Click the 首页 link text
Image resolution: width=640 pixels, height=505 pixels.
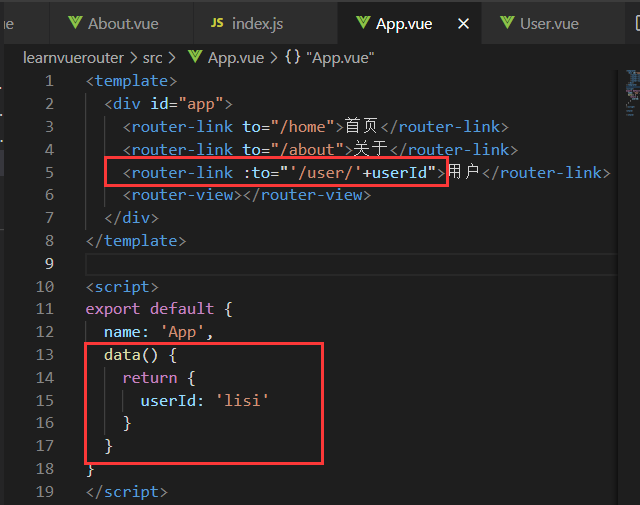(x=361, y=126)
